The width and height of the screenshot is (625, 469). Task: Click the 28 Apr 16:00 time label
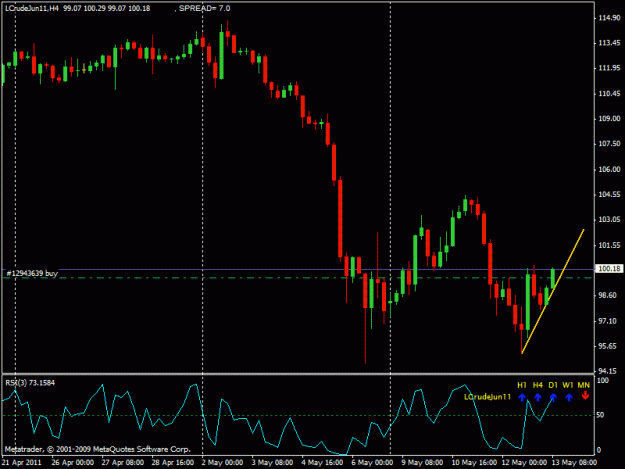point(173,463)
